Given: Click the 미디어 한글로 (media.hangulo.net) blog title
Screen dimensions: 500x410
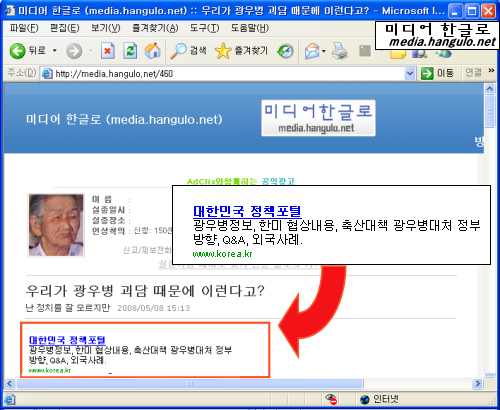Looking at the screenshot, I should pyautogui.click(x=124, y=119).
